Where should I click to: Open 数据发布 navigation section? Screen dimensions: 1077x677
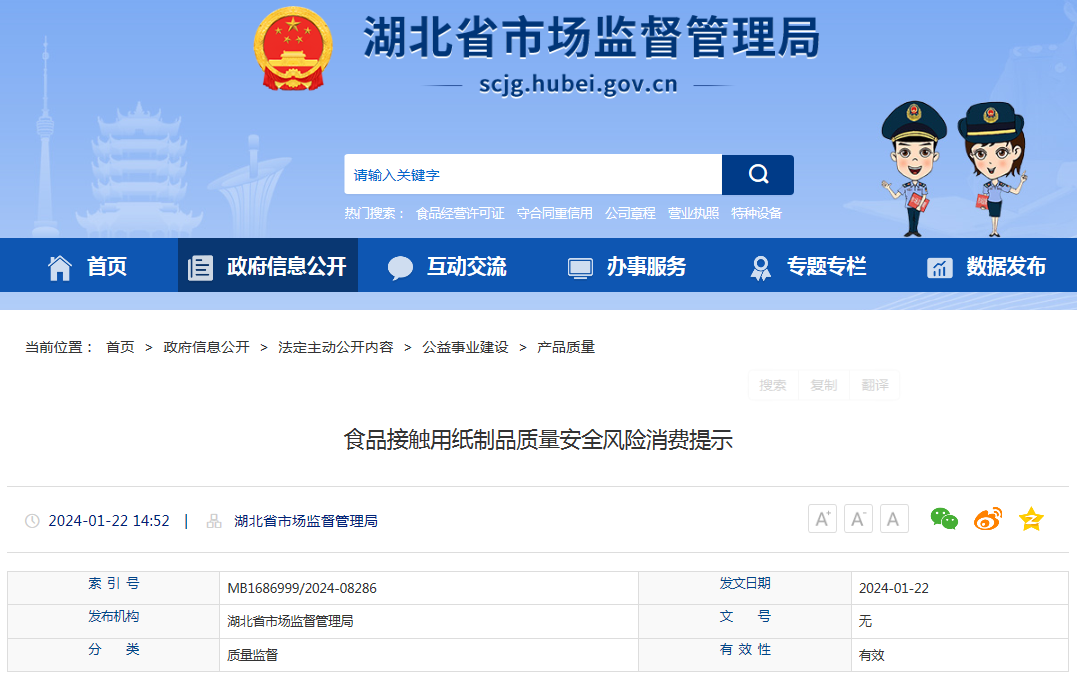(986, 267)
